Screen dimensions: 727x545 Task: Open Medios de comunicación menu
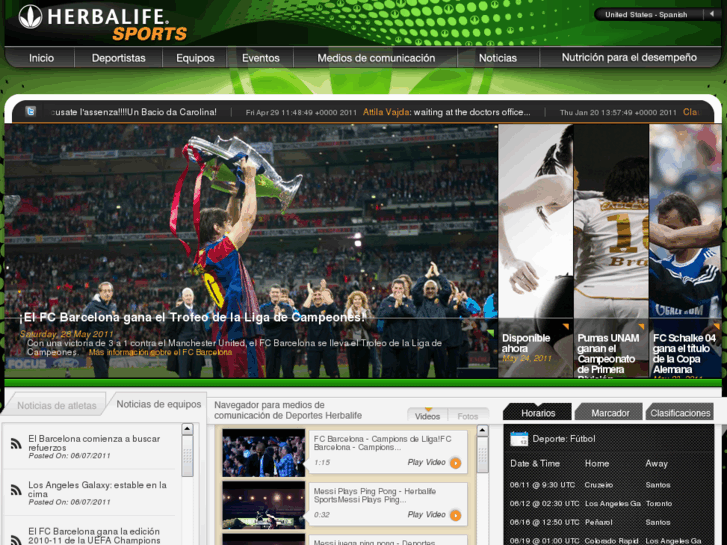click(376, 58)
